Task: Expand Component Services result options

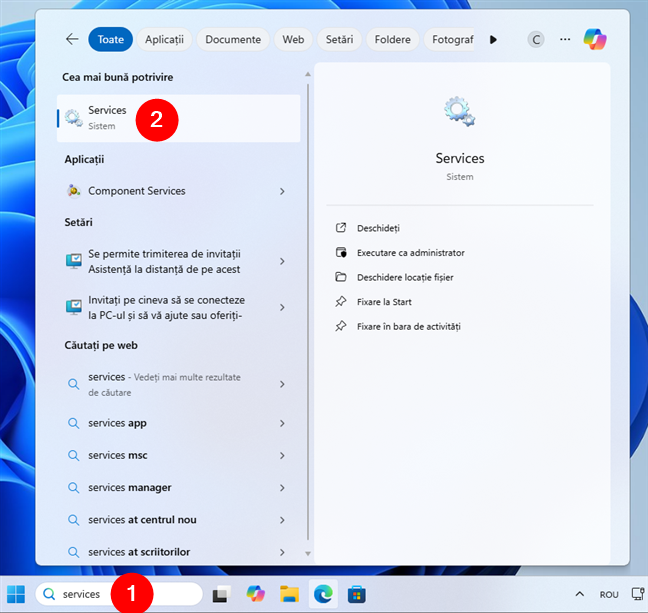Action: point(282,191)
